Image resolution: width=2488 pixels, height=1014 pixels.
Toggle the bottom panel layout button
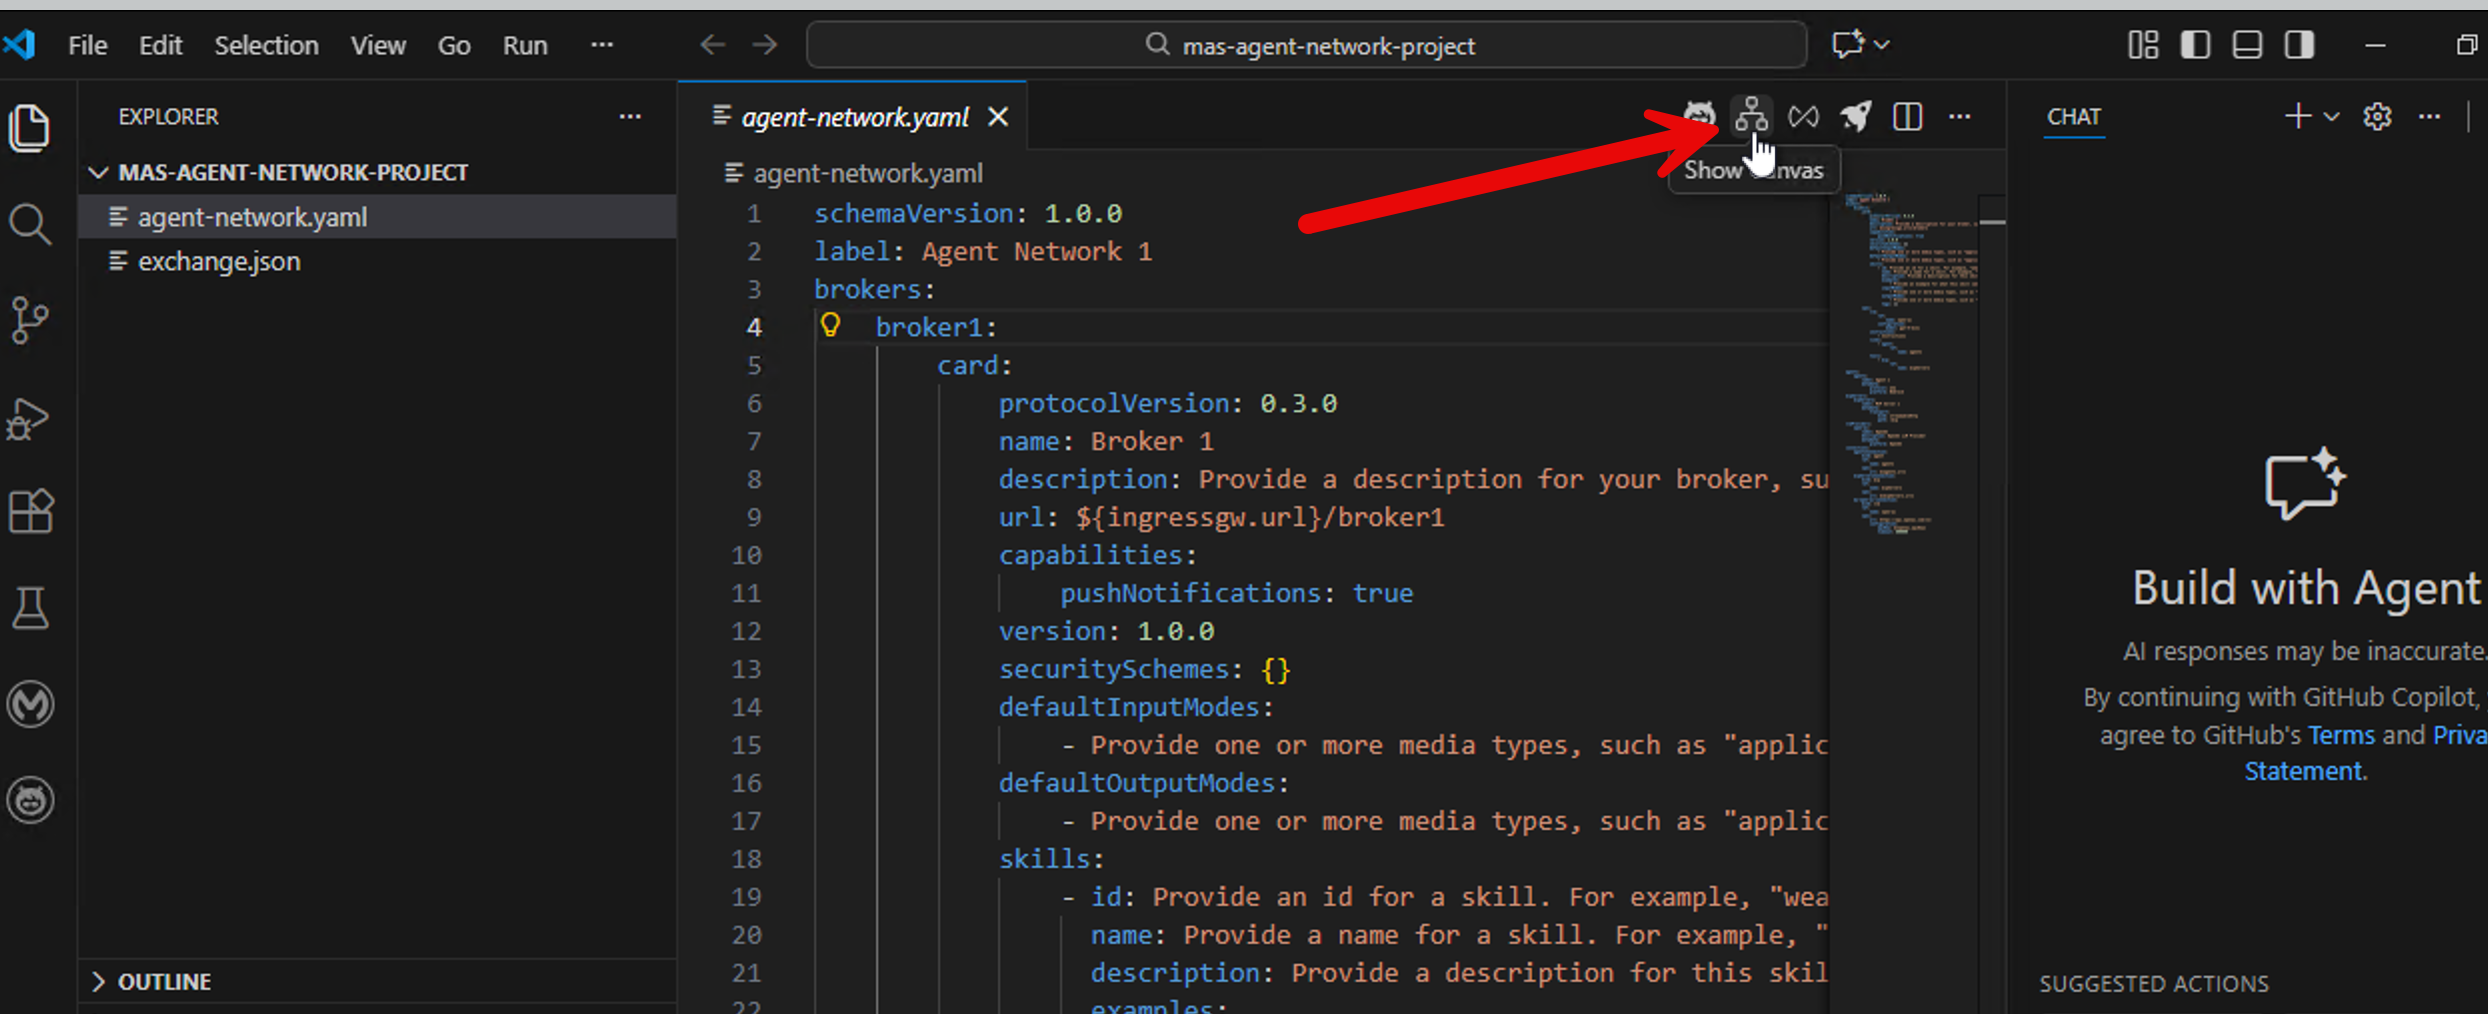pyautogui.click(x=2247, y=45)
